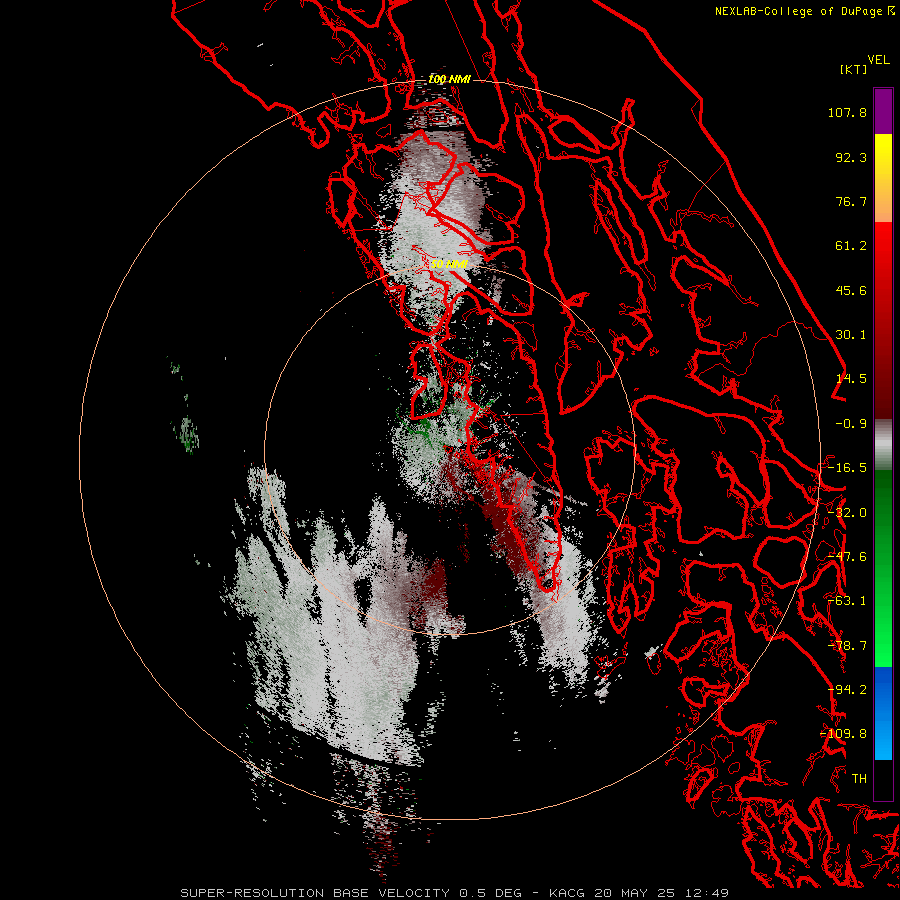Click the 45.6 velocity scale value
This screenshot has width=900, height=900.
click(851, 290)
